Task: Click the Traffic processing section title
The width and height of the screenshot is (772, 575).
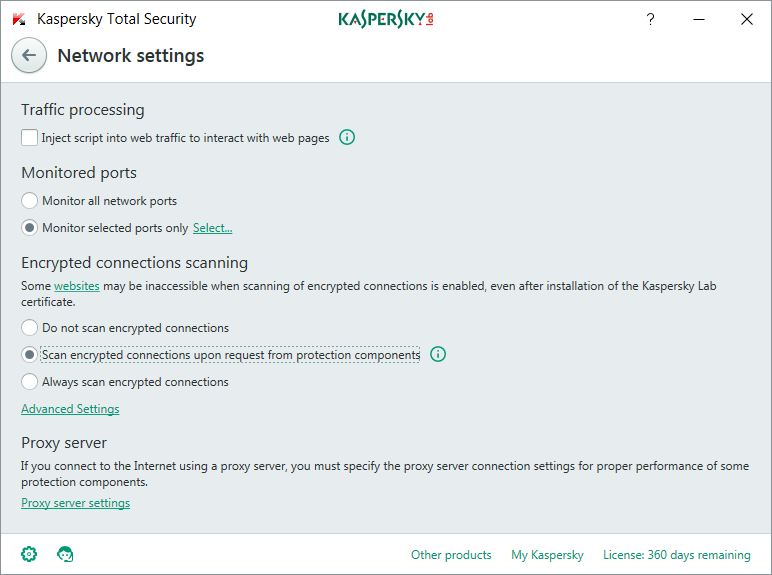Action: click(x=83, y=110)
